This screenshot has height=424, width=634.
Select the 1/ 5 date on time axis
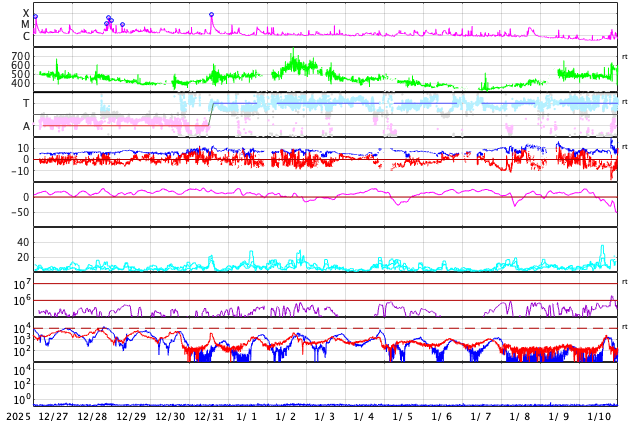(x=403, y=416)
